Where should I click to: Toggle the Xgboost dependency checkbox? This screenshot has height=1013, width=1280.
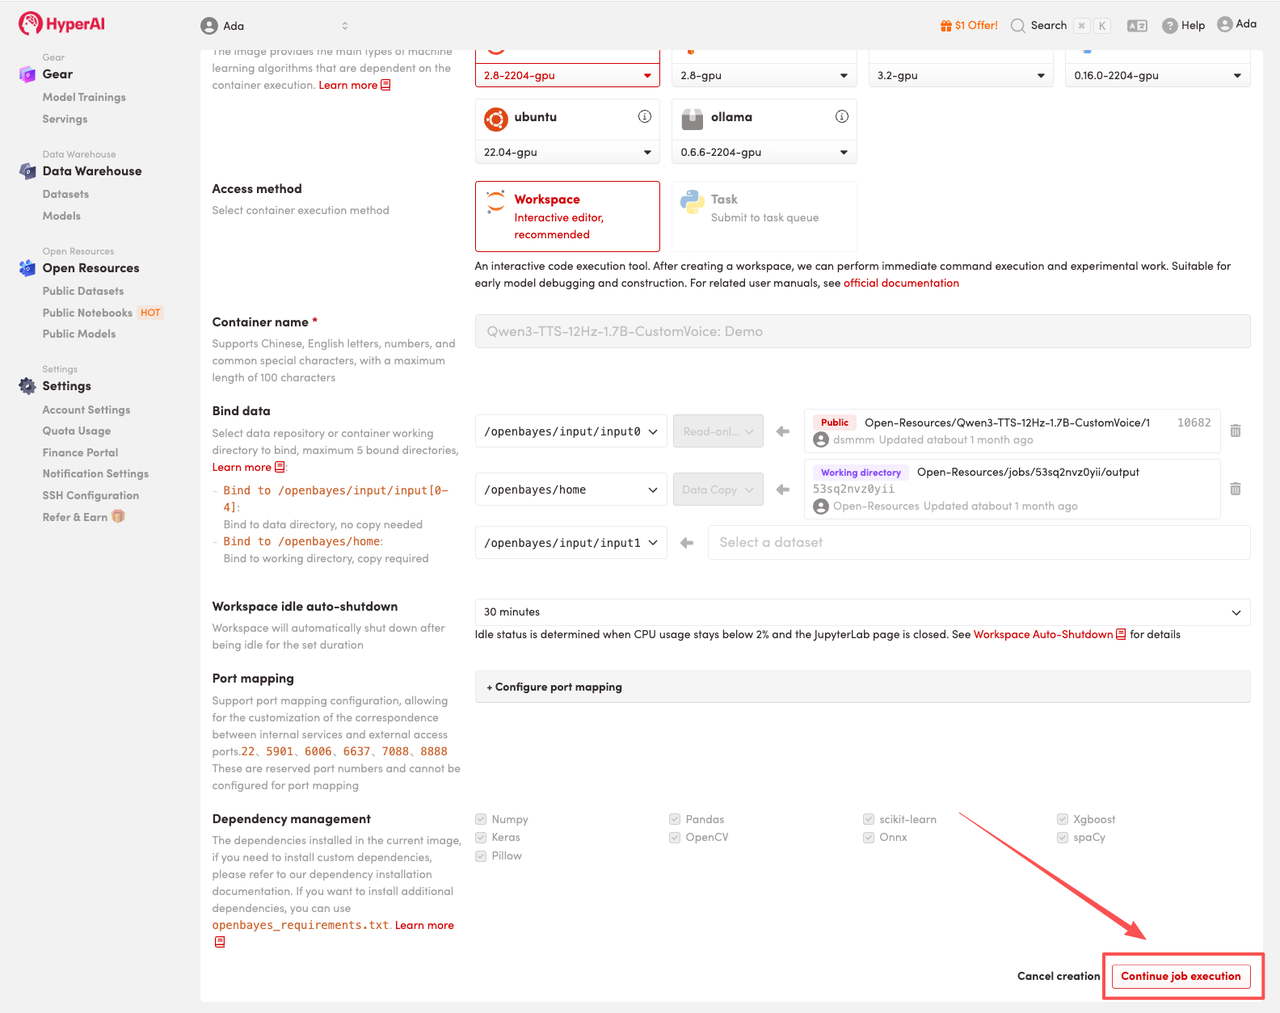pyautogui.click(x=1062, y=819)
